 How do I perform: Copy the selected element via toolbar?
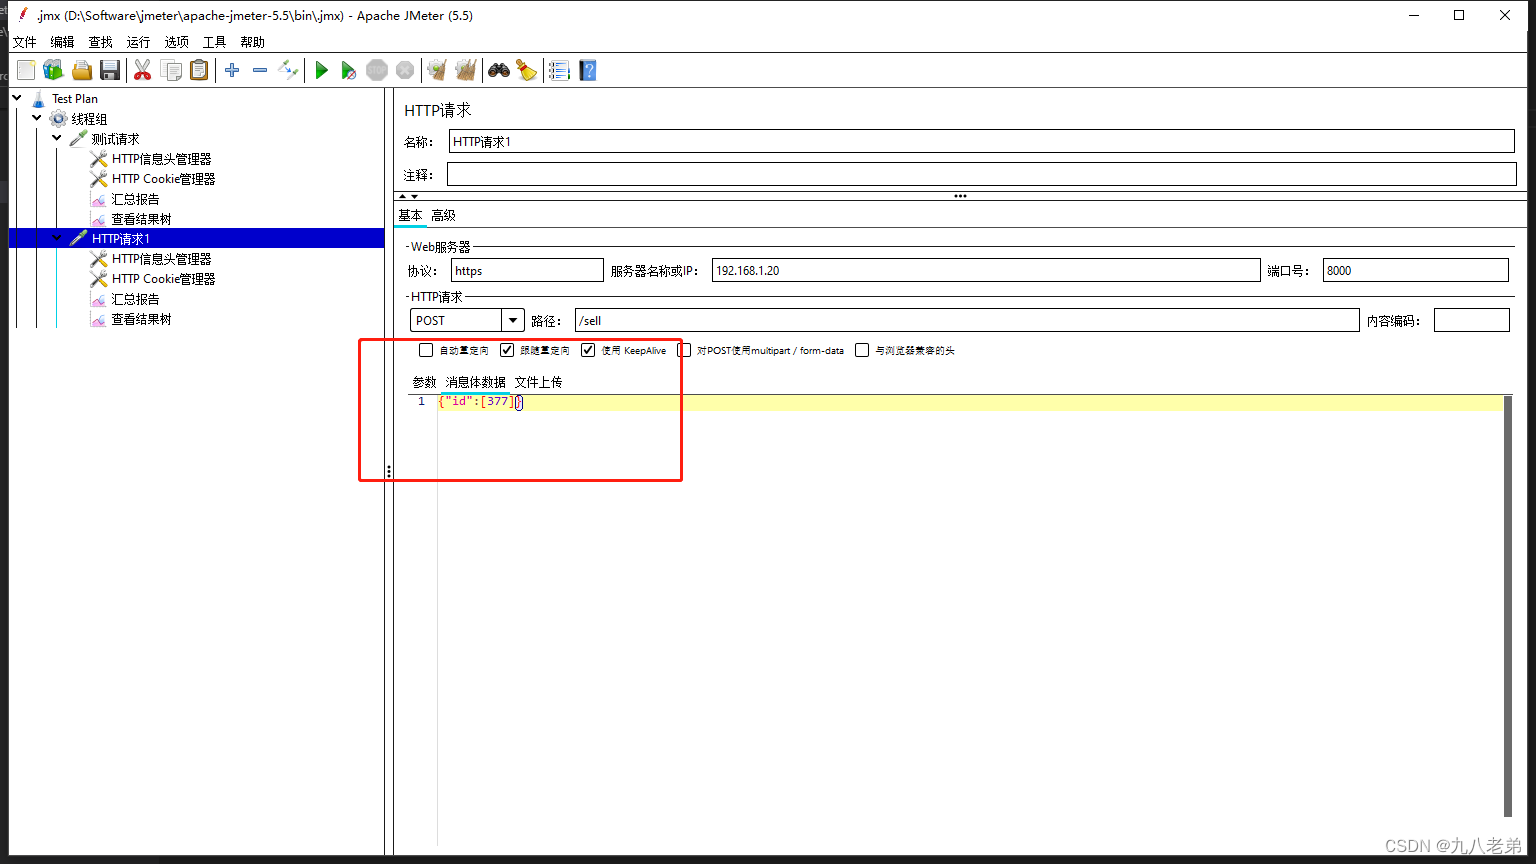coord(172,70)
